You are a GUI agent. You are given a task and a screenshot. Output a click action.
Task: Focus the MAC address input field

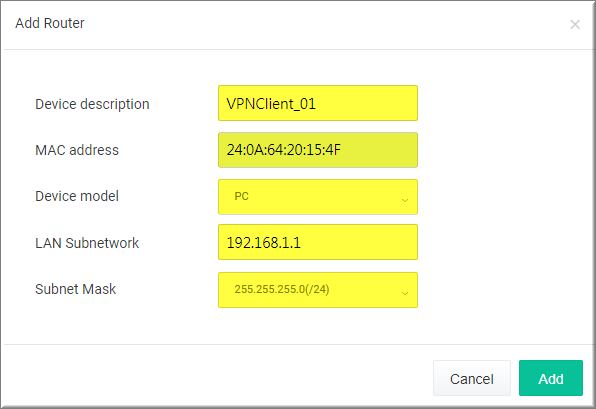click(318, 150)
